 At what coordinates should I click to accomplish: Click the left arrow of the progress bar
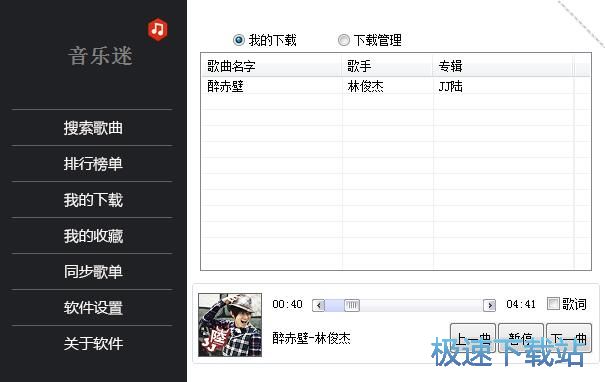(x=318, y=305)
